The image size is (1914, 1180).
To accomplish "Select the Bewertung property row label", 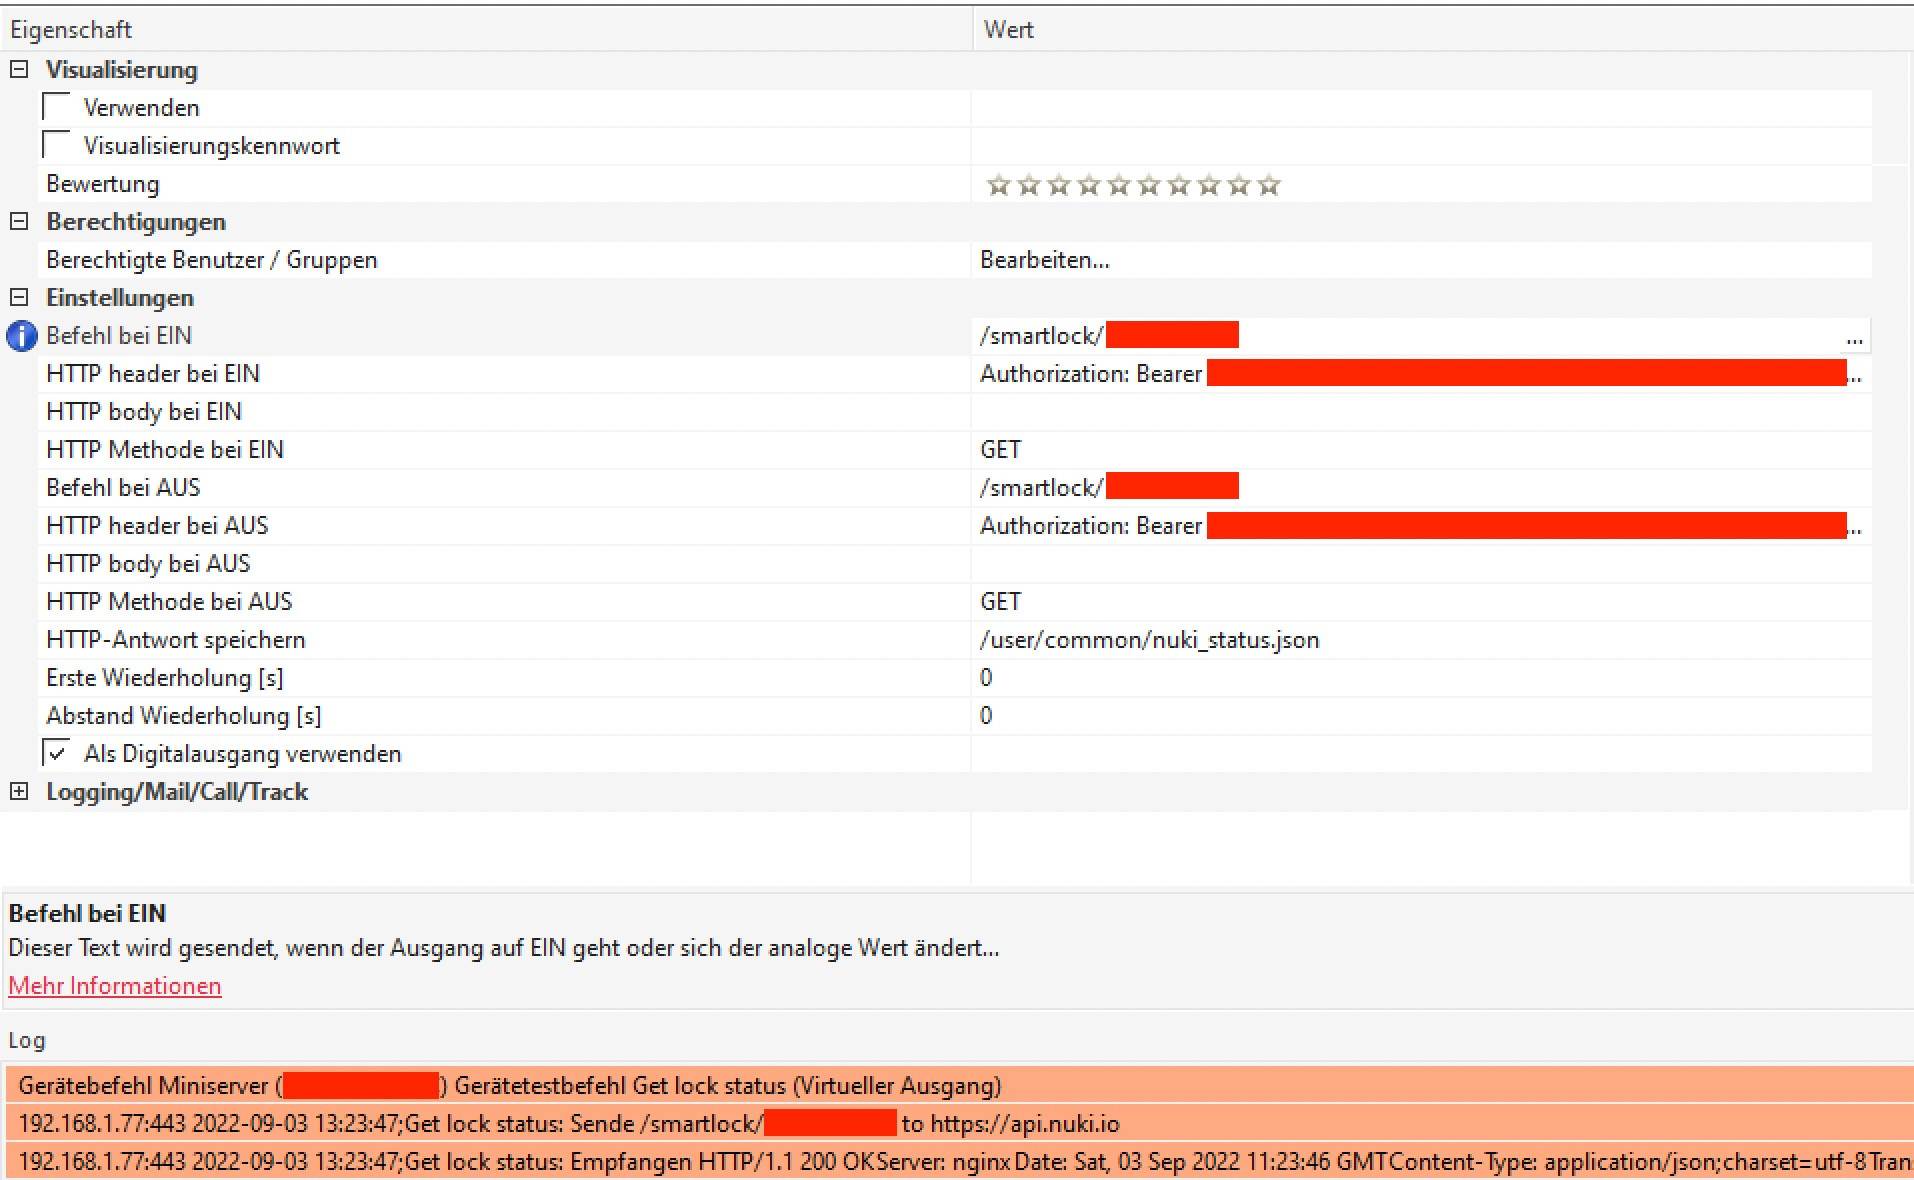I will (x=103, y=184).
